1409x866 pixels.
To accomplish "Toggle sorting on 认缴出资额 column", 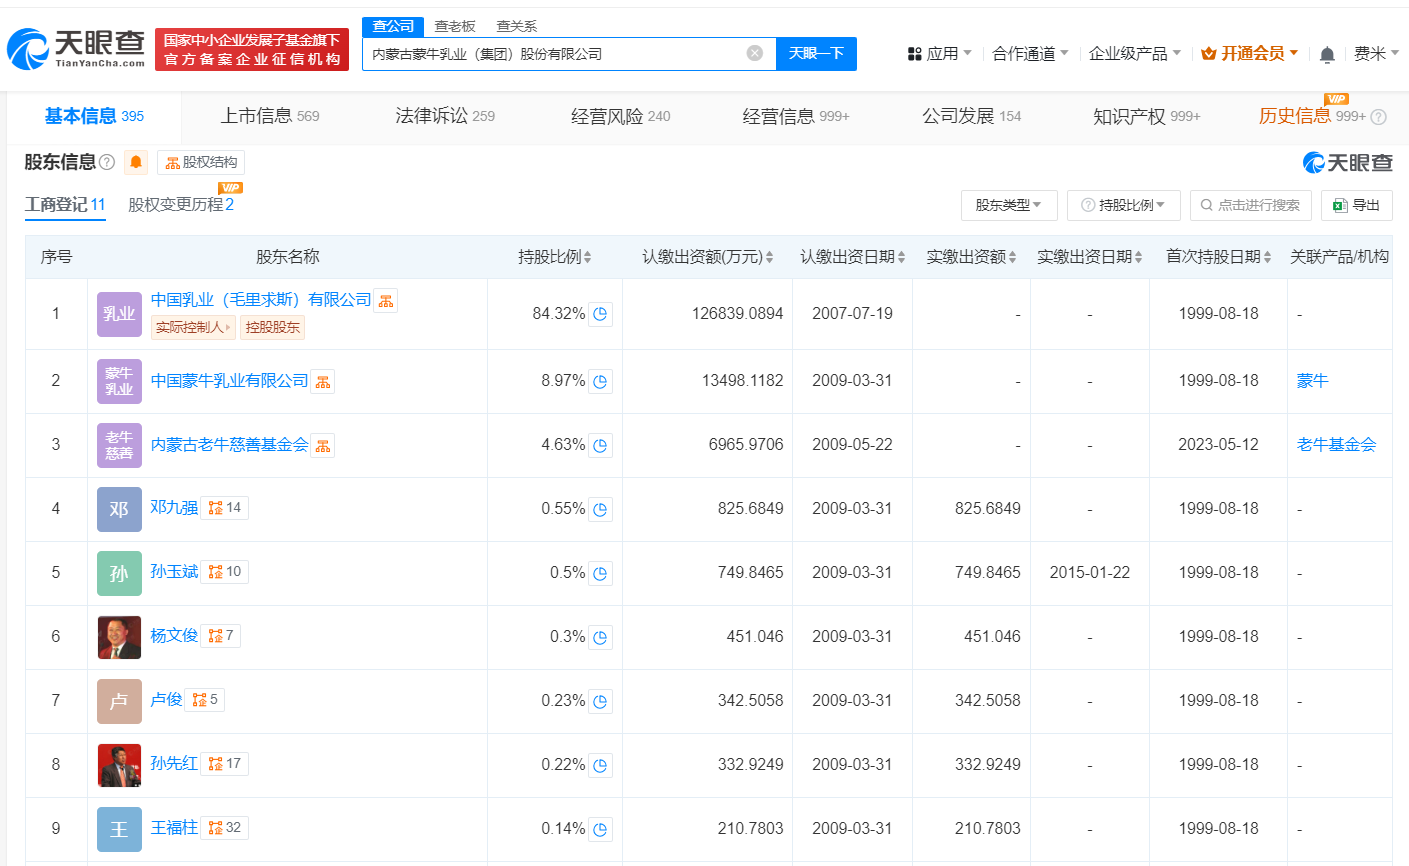I will pyautogui.click(x=769, y=256).
